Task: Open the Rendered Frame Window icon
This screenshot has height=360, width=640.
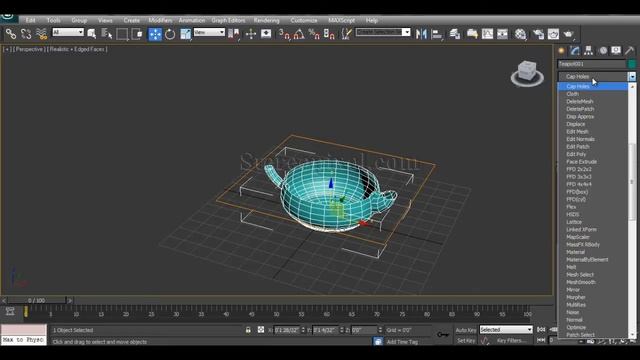Action: 553,34
